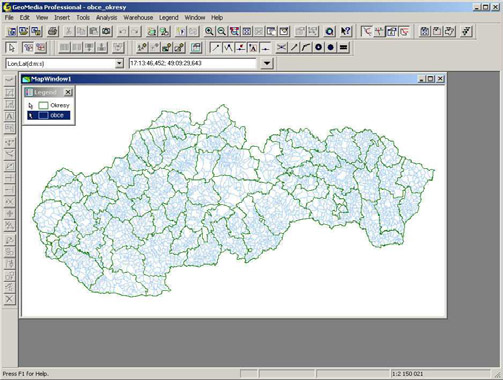Click the filled black circle icon
The width and height of the screenshot is (503, 380).
pyautogui.click(x=330, y=48)
